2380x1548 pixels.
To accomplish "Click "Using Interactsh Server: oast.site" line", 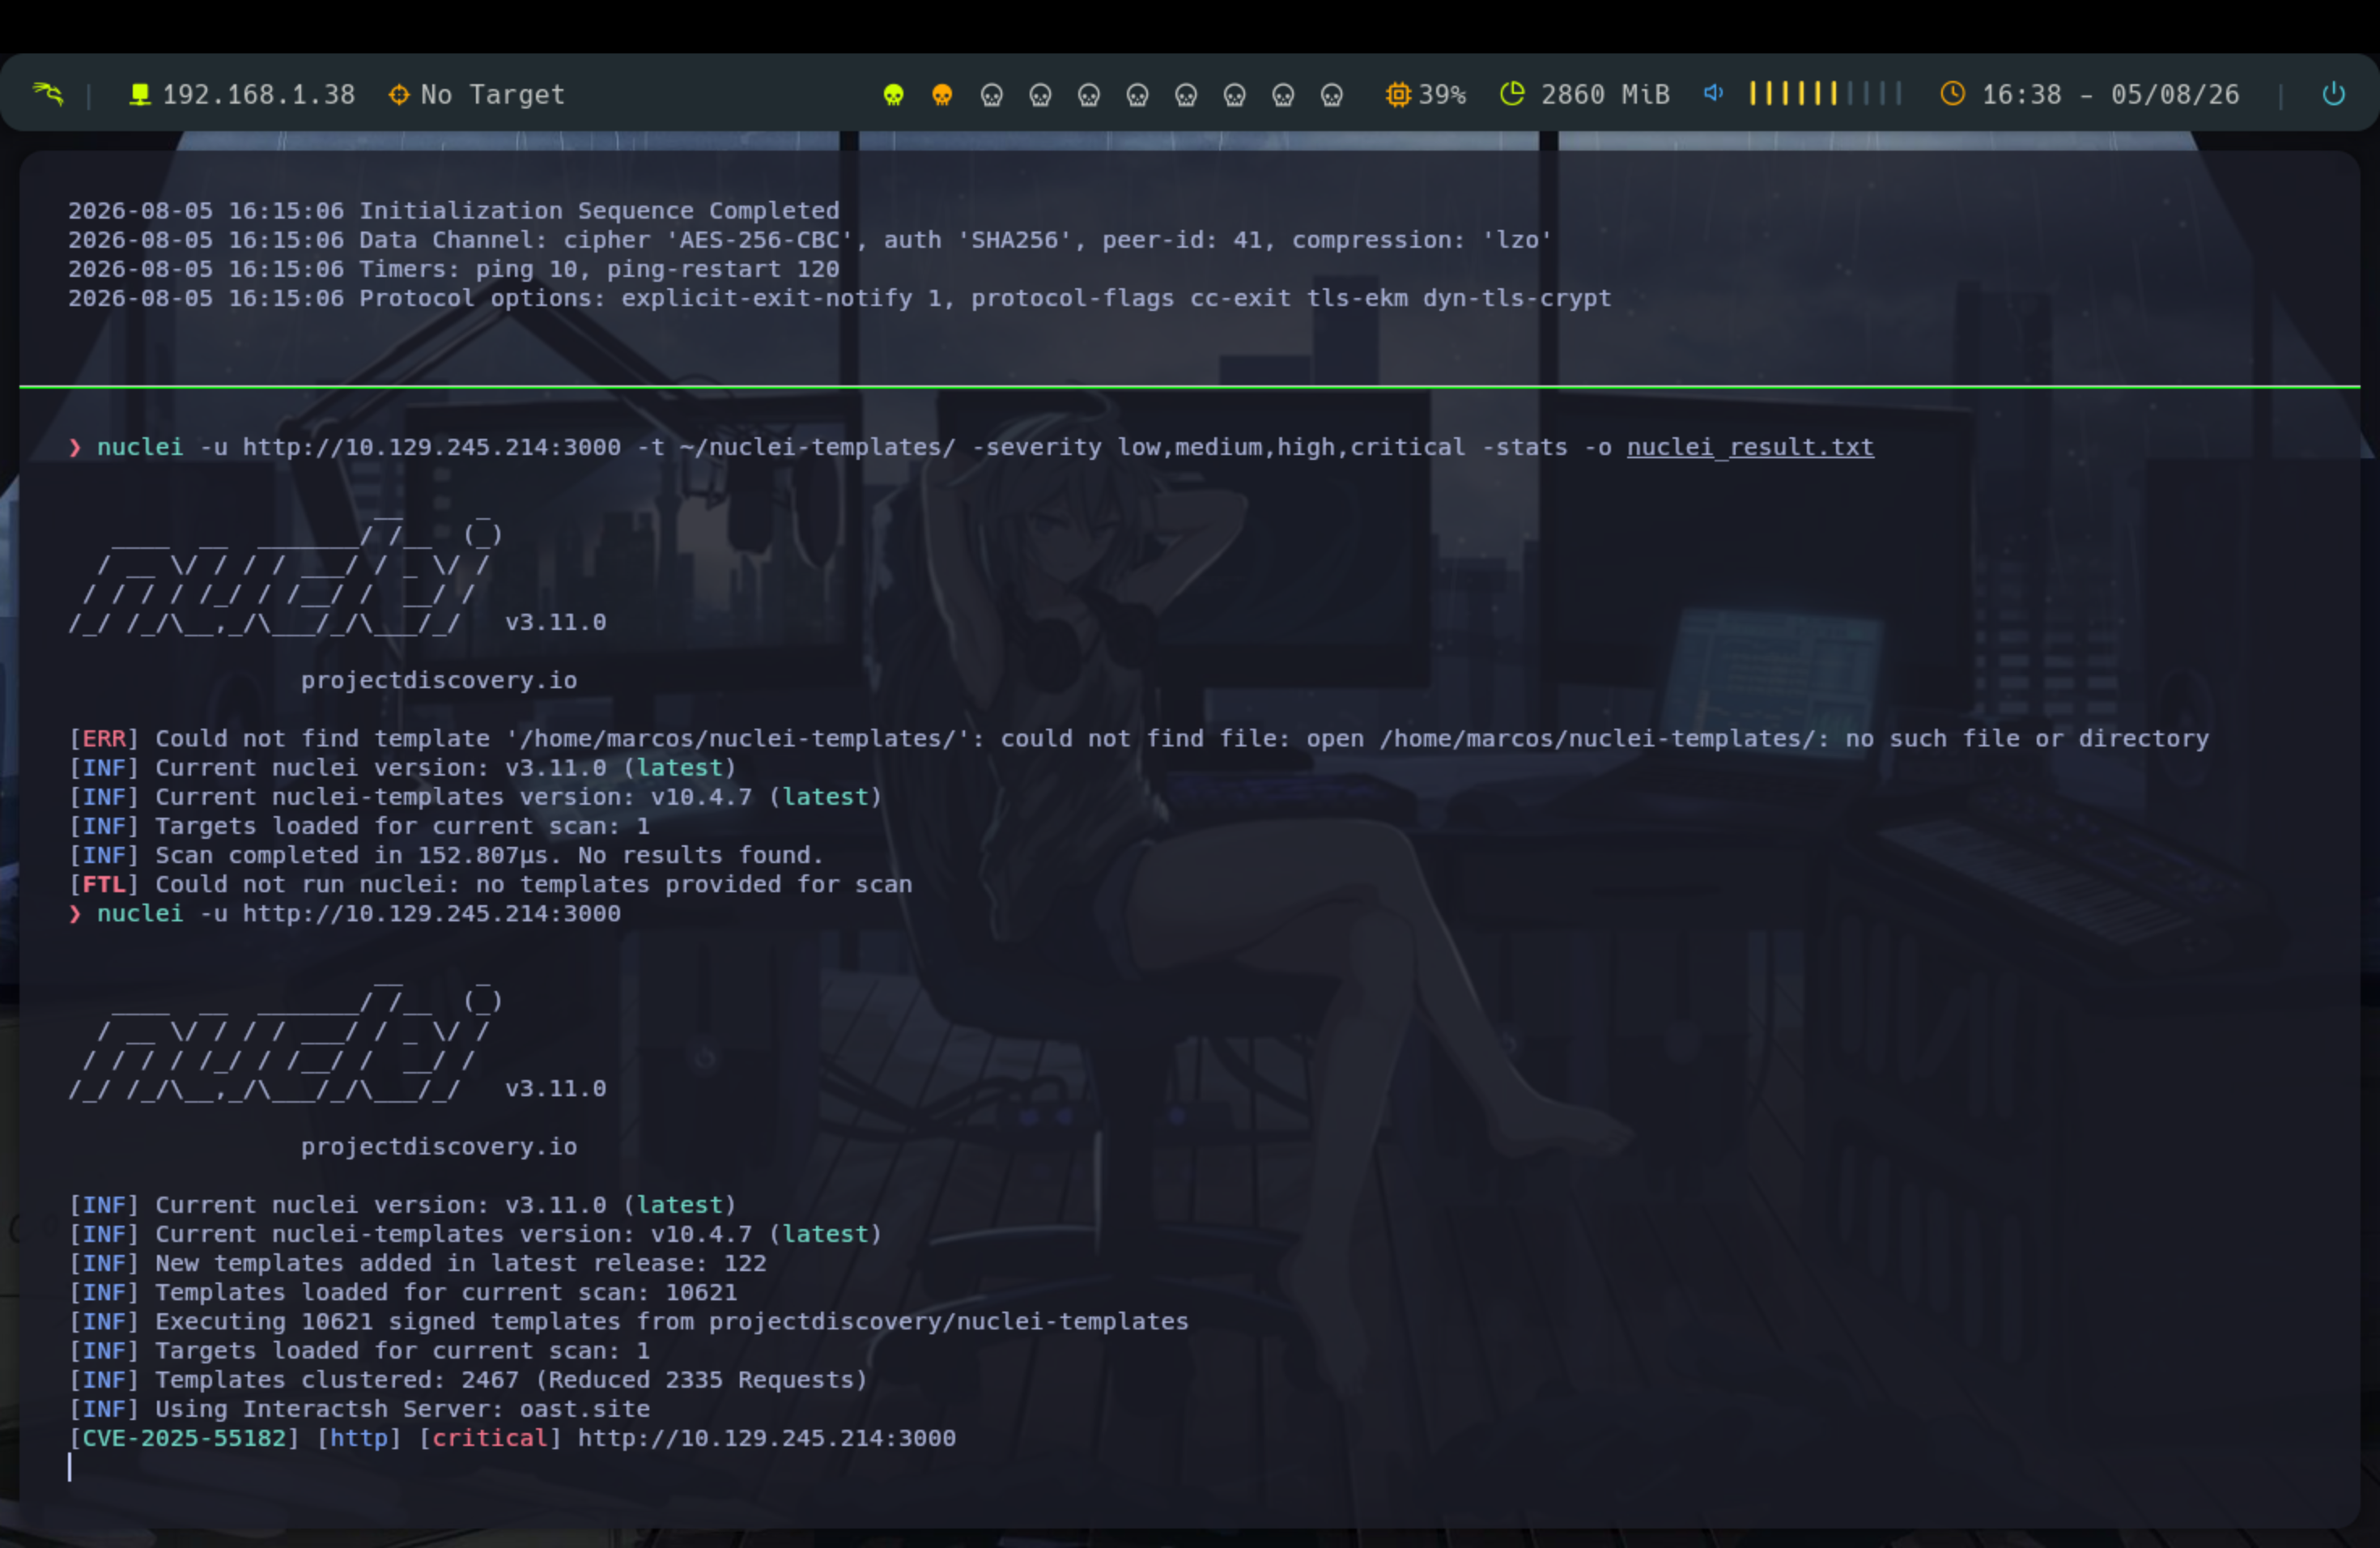I will tap(359, 1410).
